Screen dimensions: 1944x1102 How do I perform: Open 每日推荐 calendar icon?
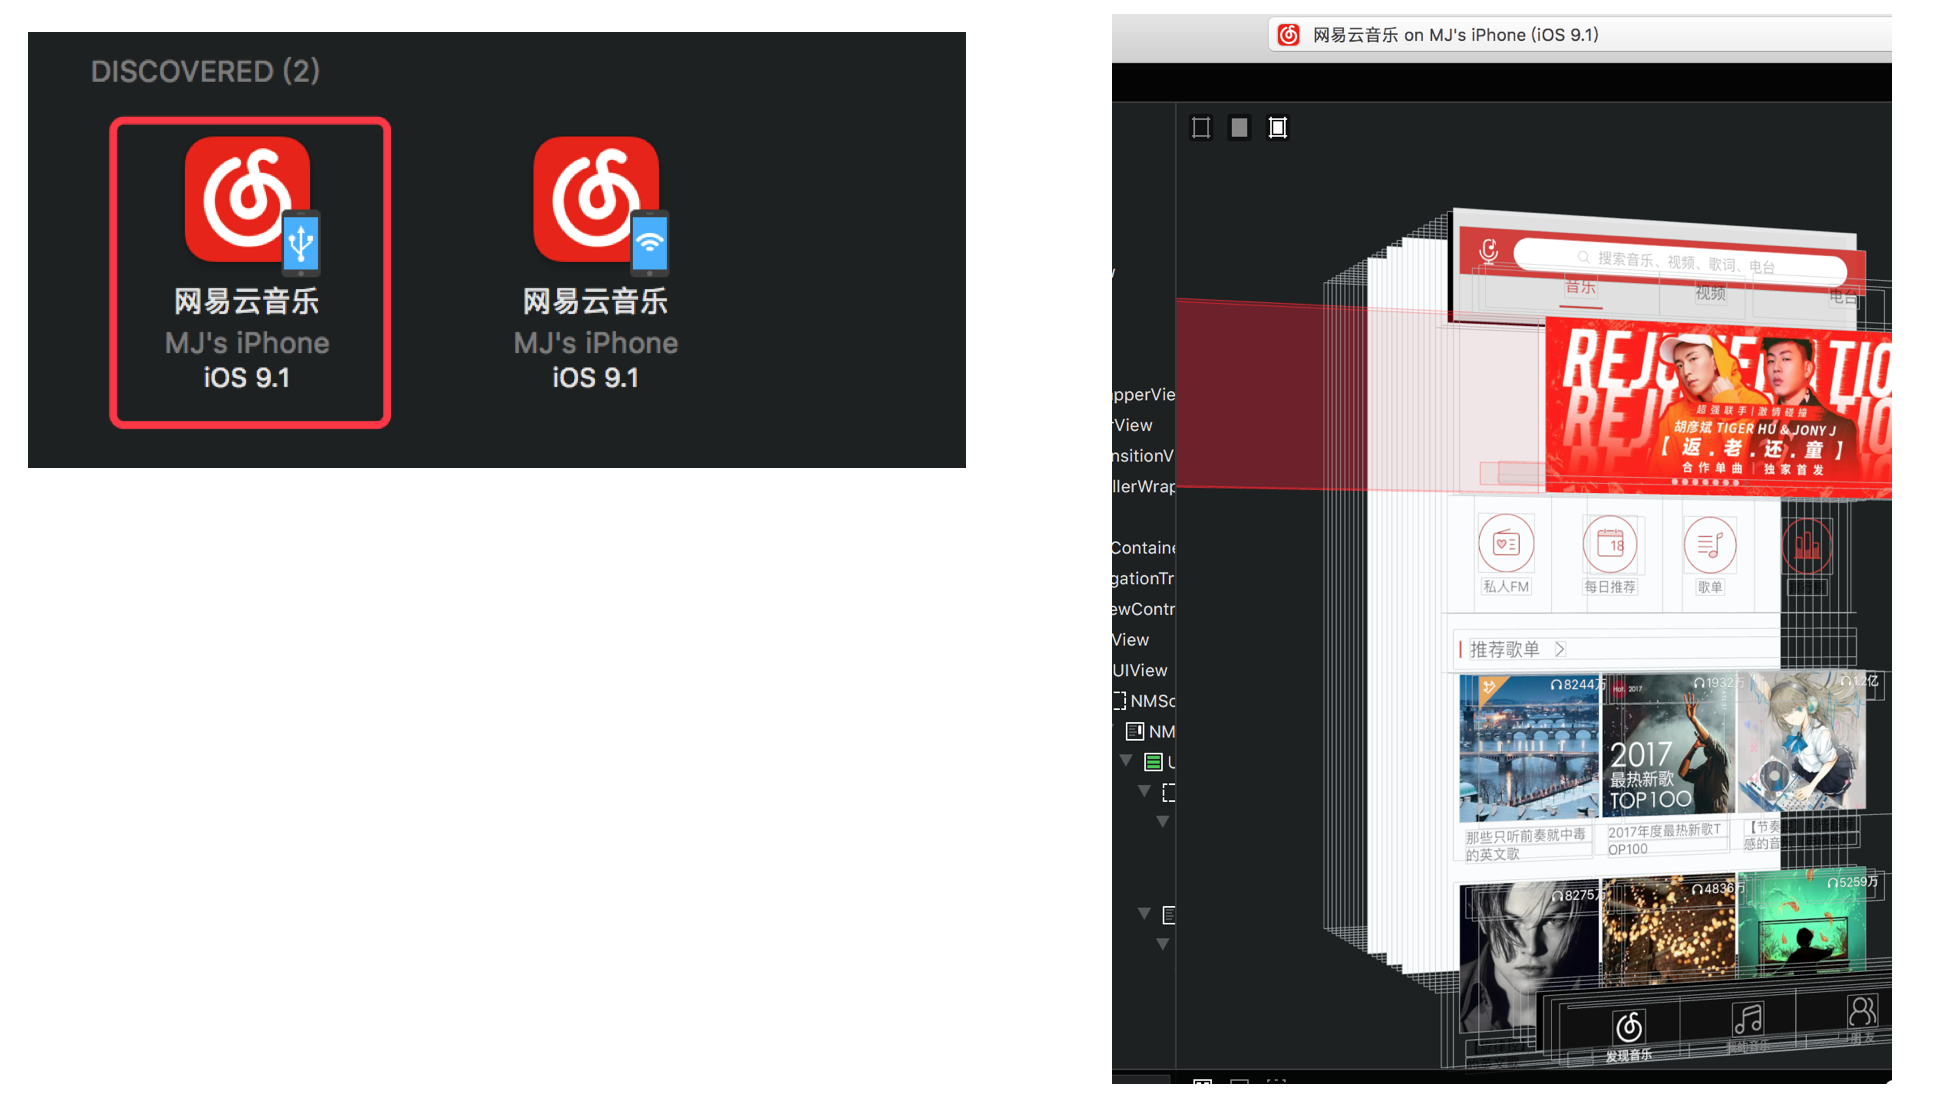click(x=1610, y=544)
